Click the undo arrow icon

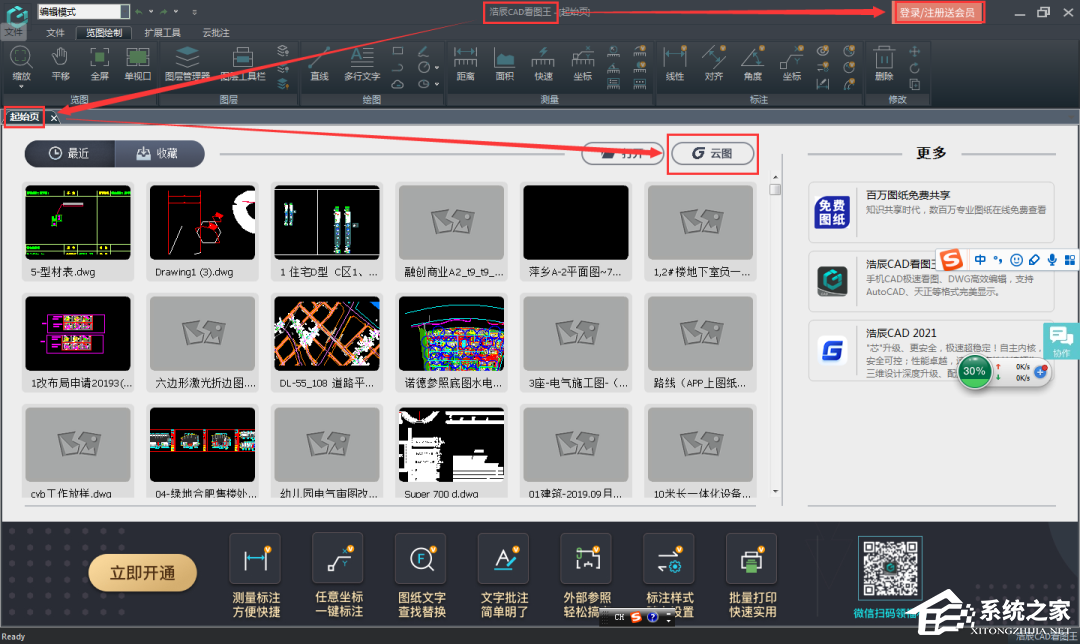pyautogui.click(x=139, y=12)
